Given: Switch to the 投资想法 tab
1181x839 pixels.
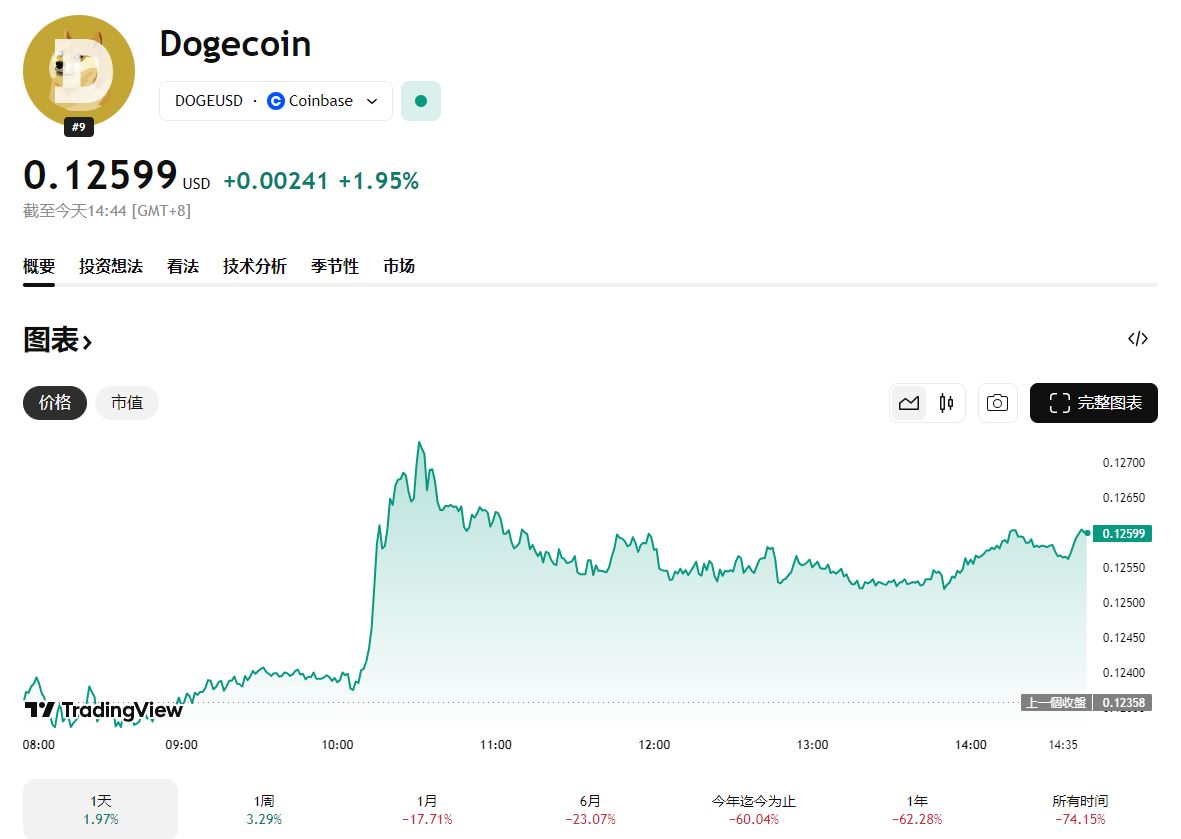Looking at the screenshot, I should pyautogui.click(x=111, y=266).
